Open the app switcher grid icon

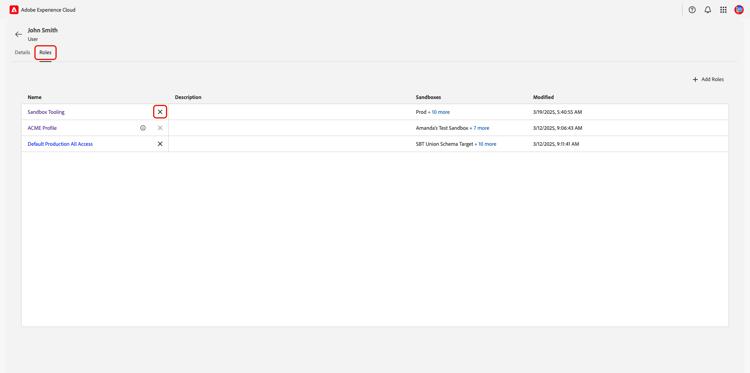pos(723,10)
